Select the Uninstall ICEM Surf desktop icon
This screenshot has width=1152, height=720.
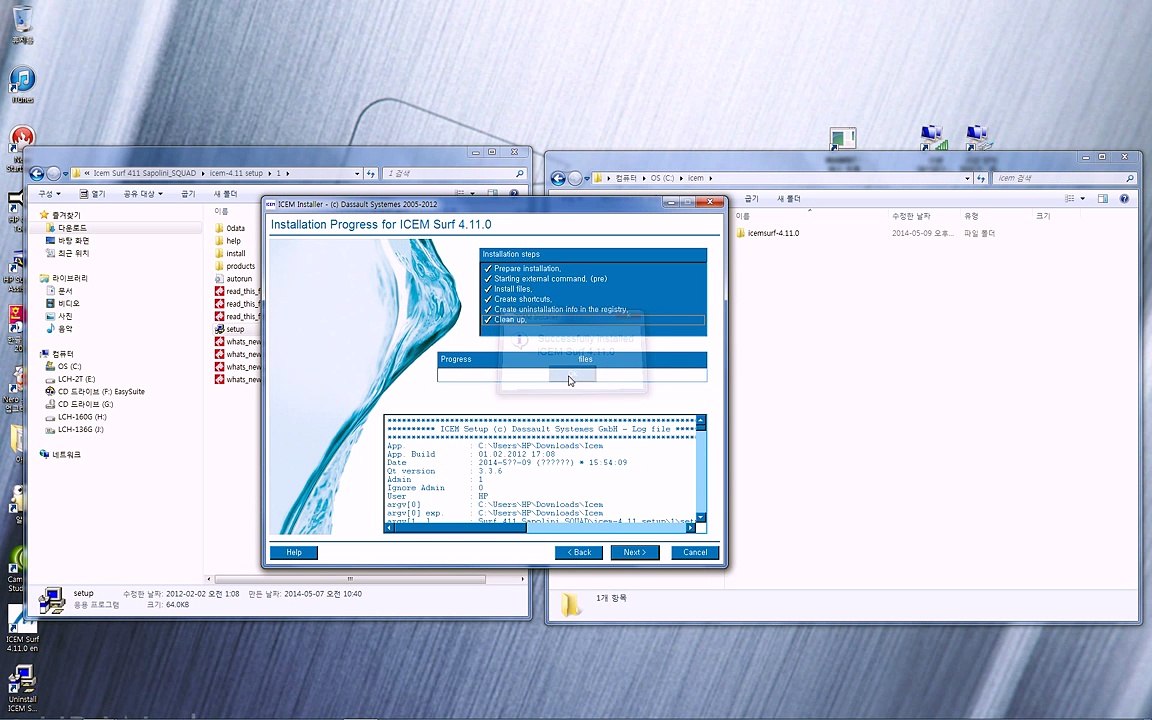pyautogui.click(x=22, y=688)
